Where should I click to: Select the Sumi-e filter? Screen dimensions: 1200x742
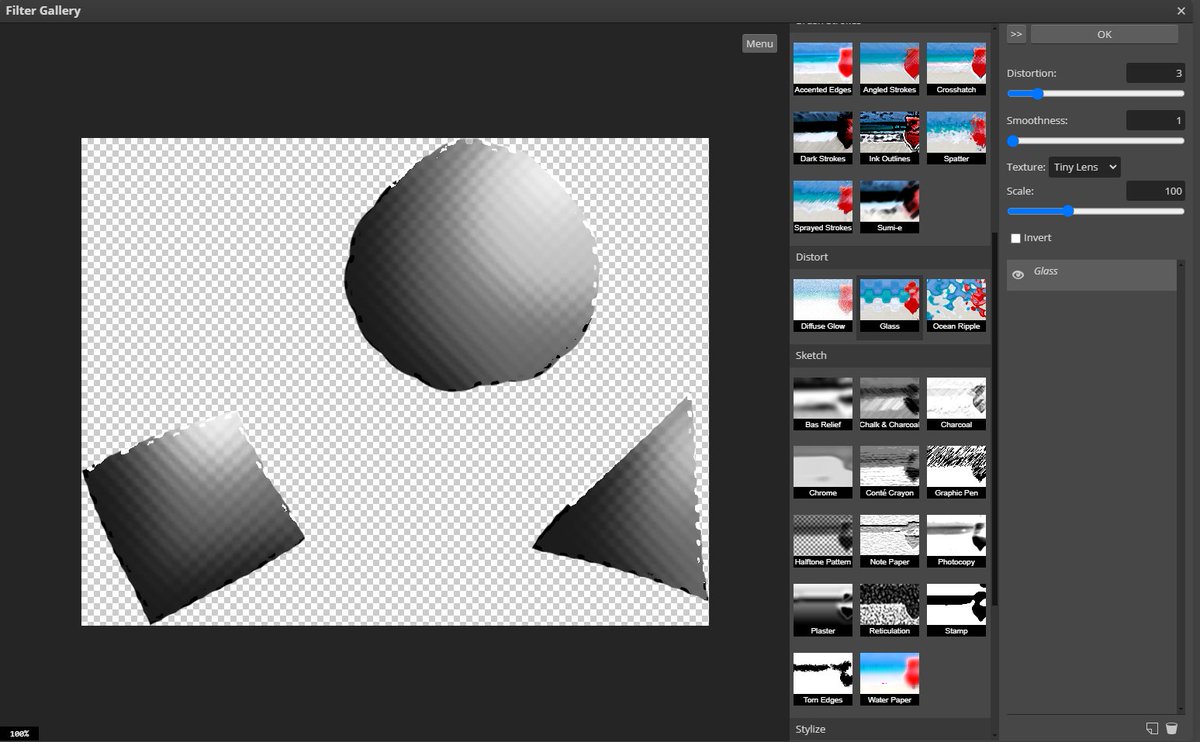tap(889, 207)
